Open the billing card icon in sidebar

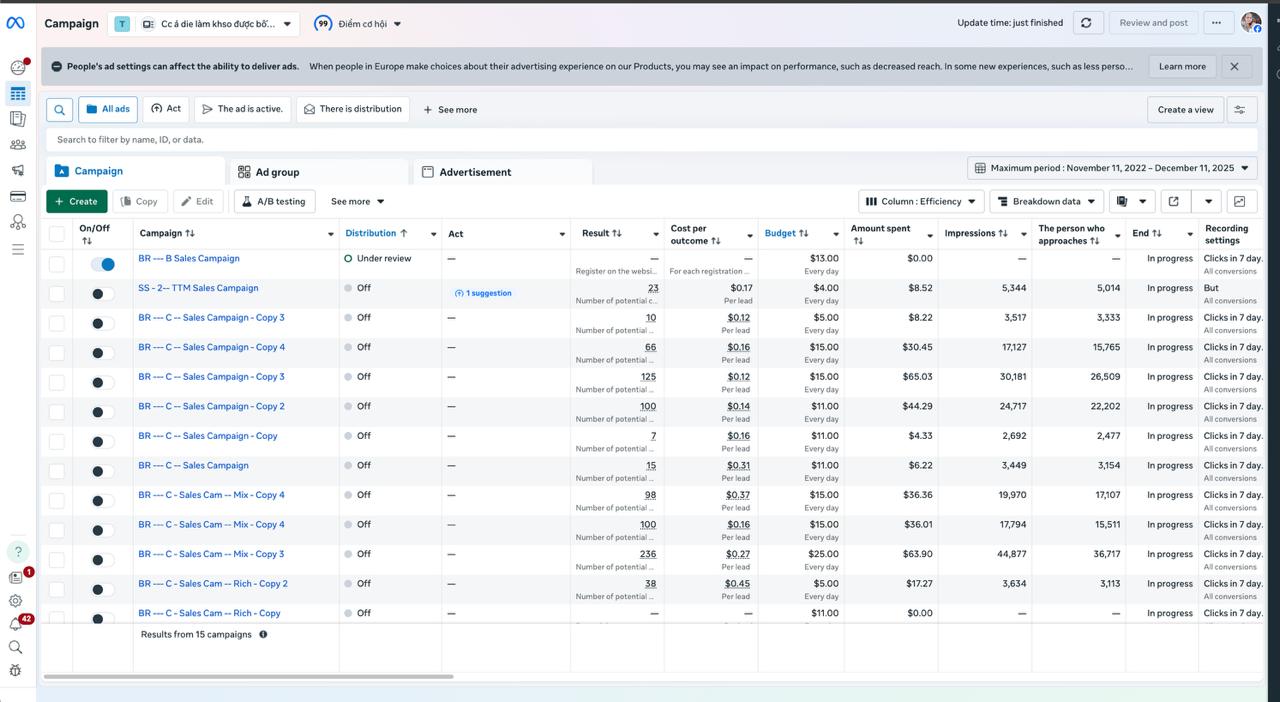pos(17,196)
